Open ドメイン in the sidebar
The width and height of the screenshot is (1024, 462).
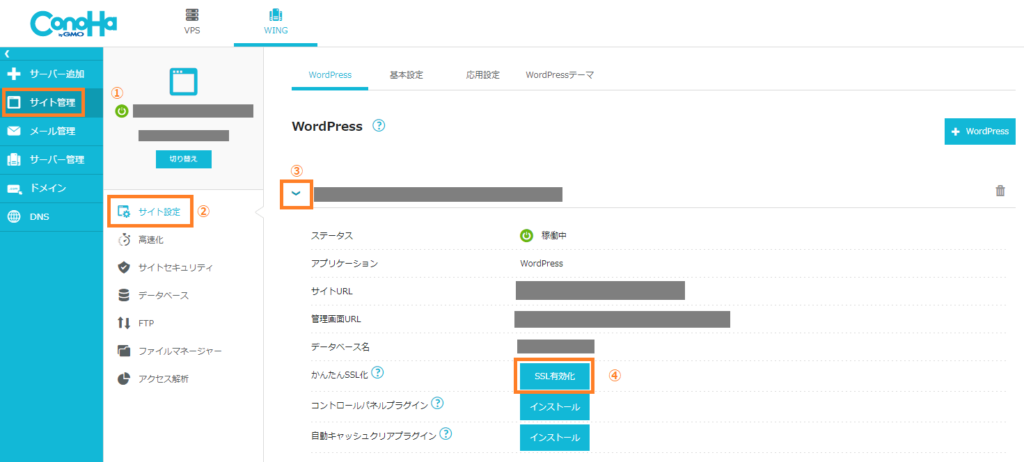point(52,188)
